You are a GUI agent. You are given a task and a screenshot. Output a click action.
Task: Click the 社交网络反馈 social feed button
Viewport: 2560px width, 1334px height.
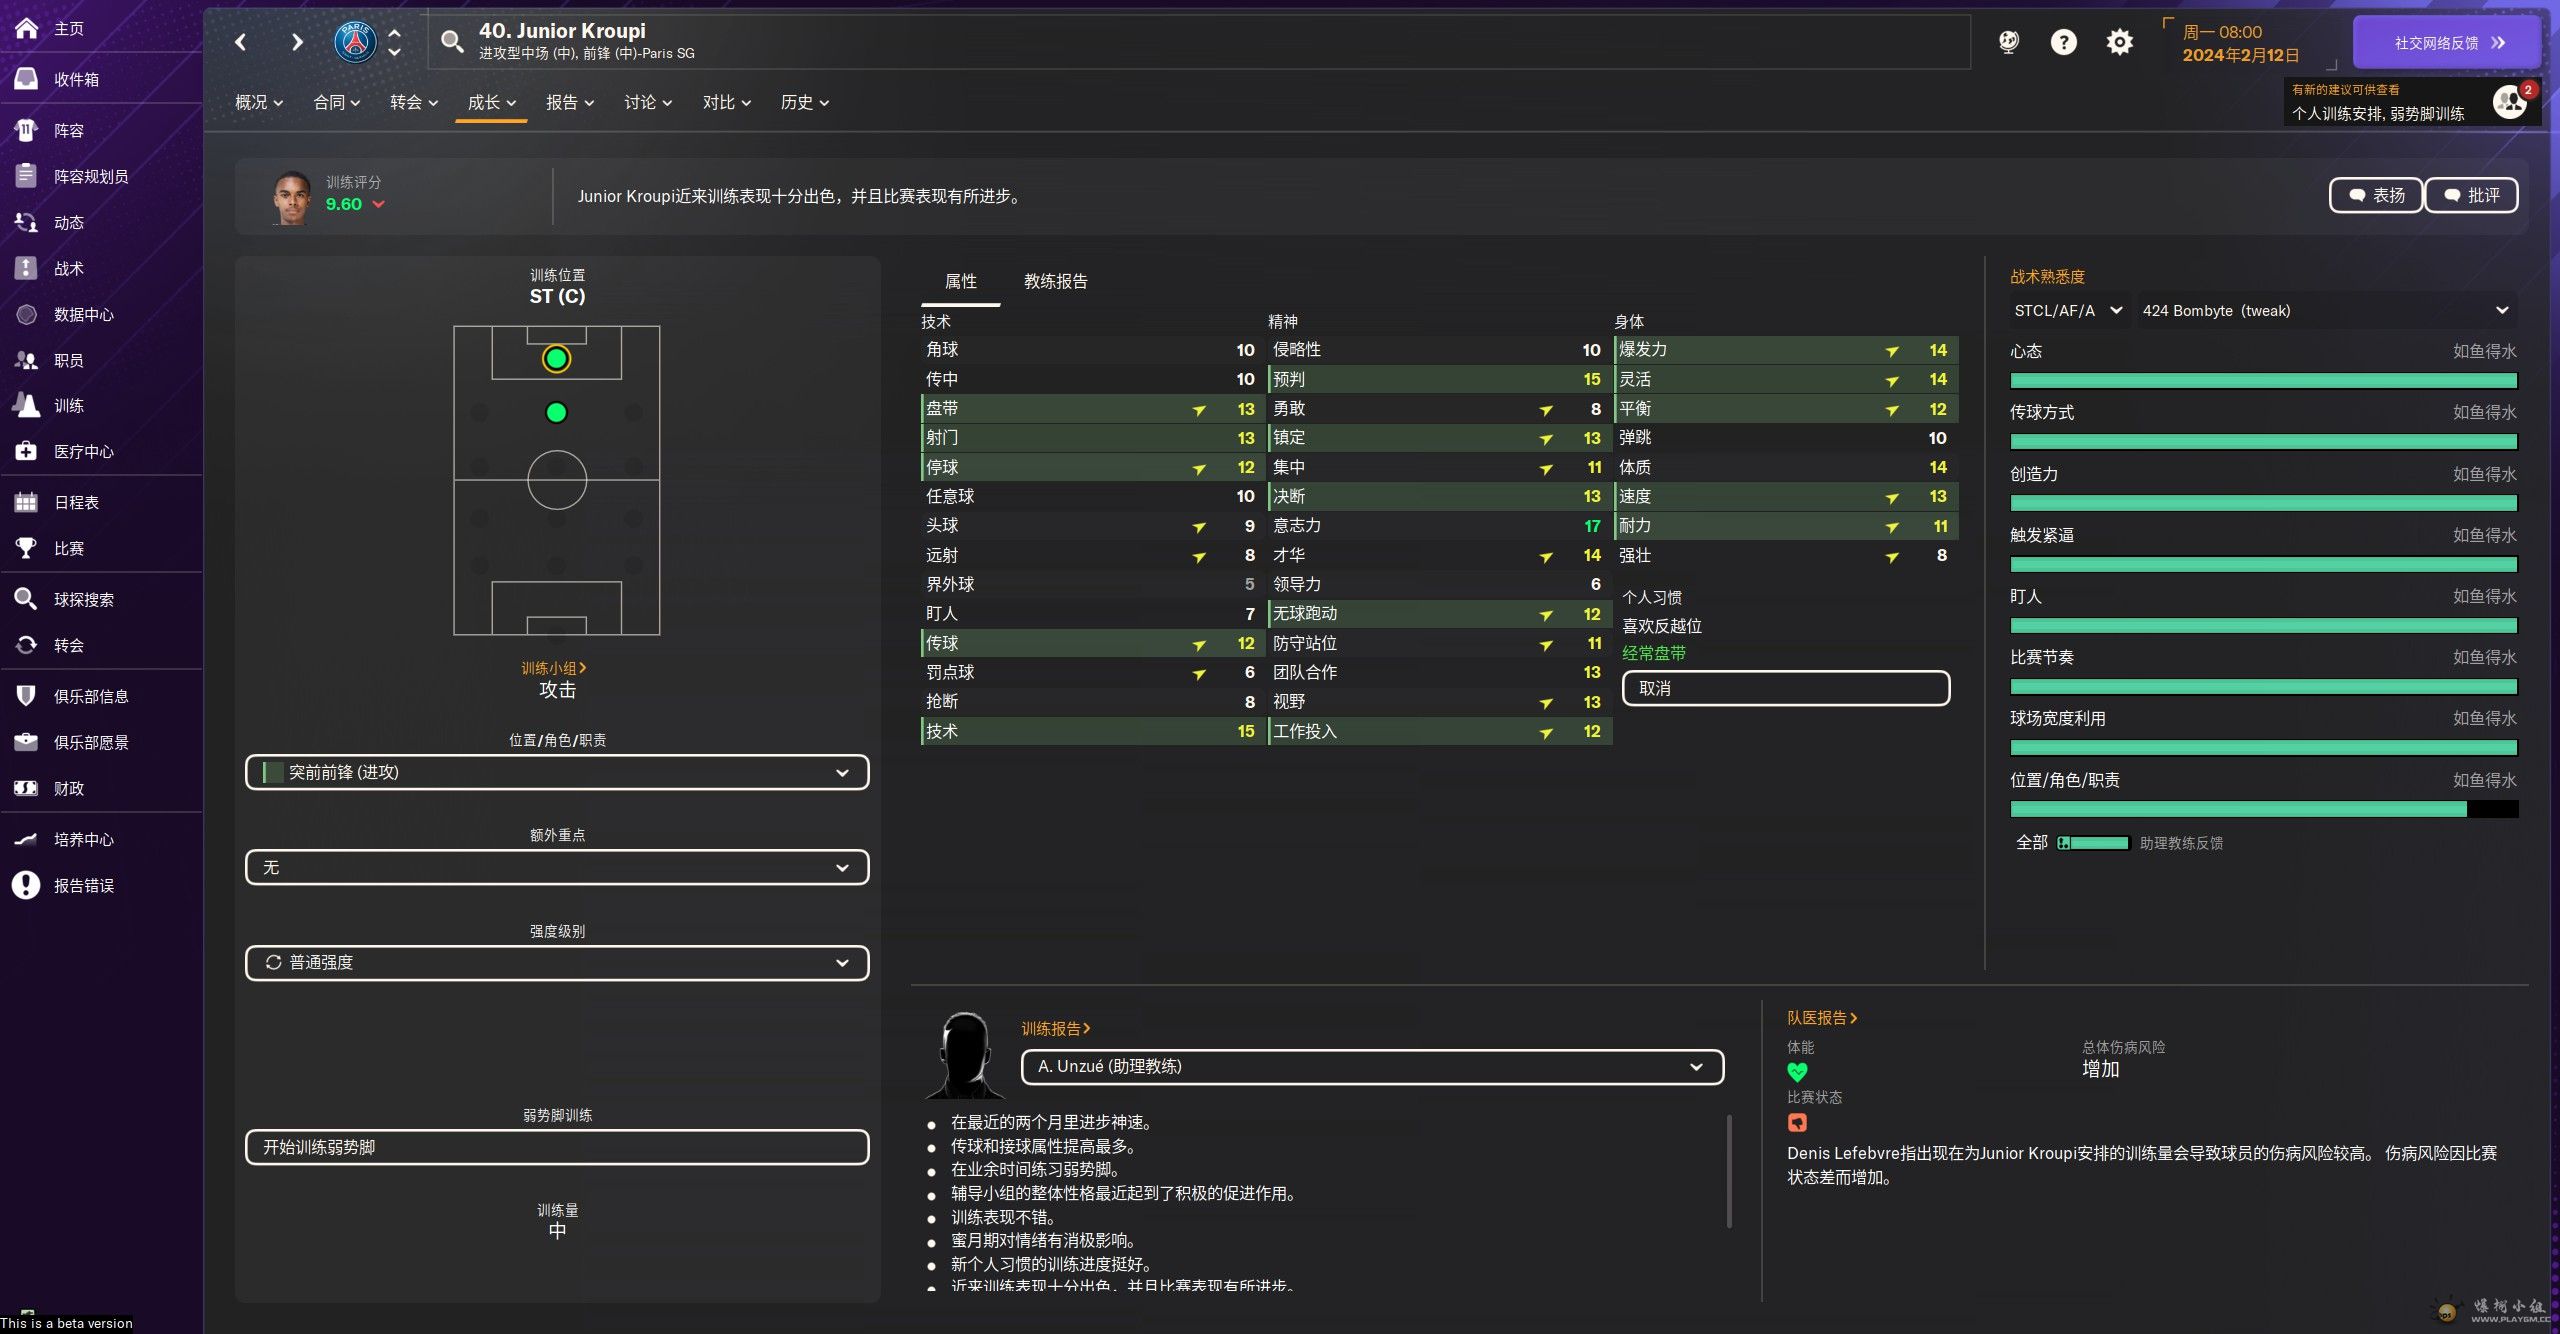tap(2447, 42)
